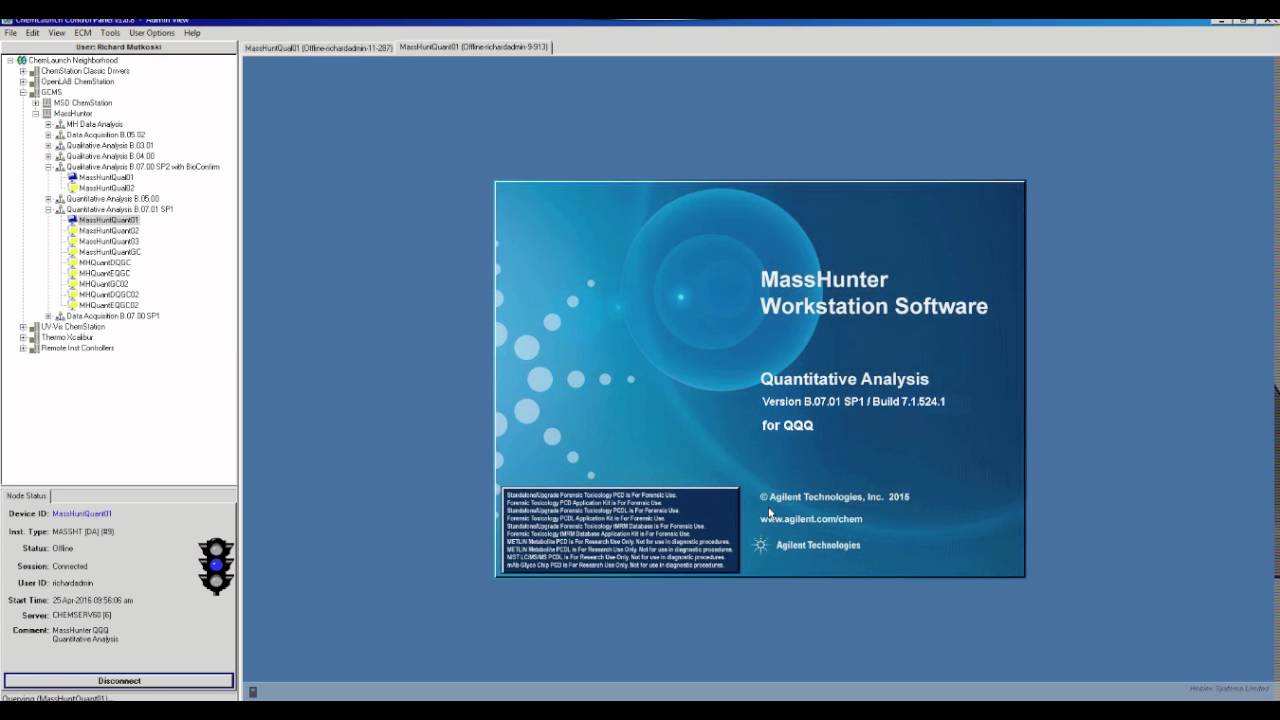Switch to the MassHuntQual01 session tab
The width and height of the screenshot is (1280, 720).
[x=319, y=47]
